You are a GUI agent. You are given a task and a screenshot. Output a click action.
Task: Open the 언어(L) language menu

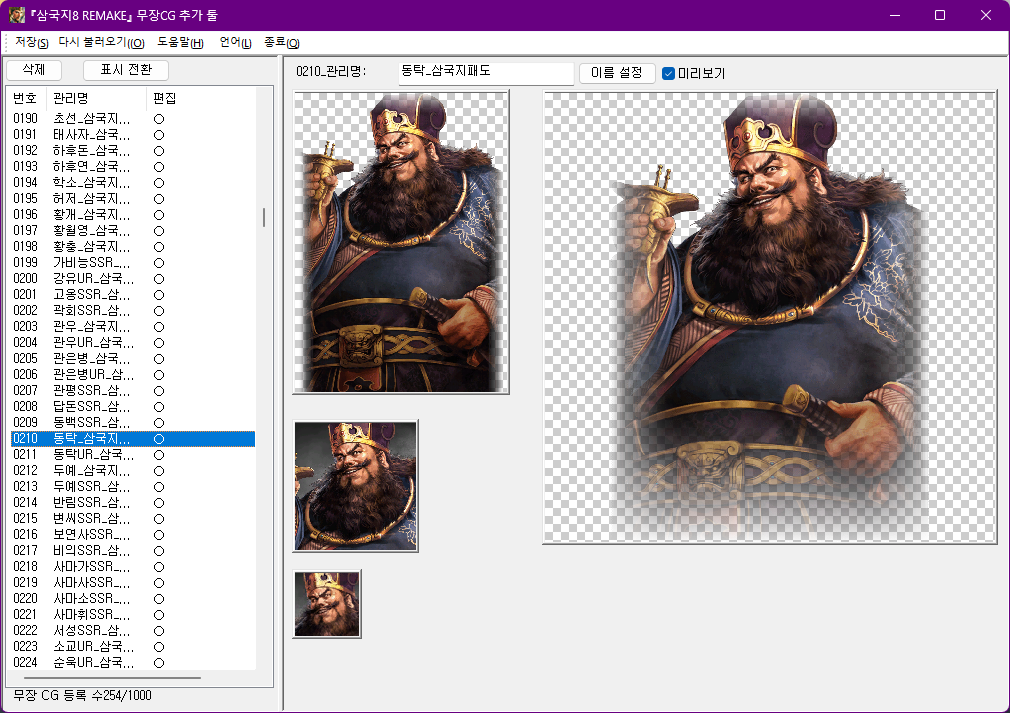click(x=235, y=43)
